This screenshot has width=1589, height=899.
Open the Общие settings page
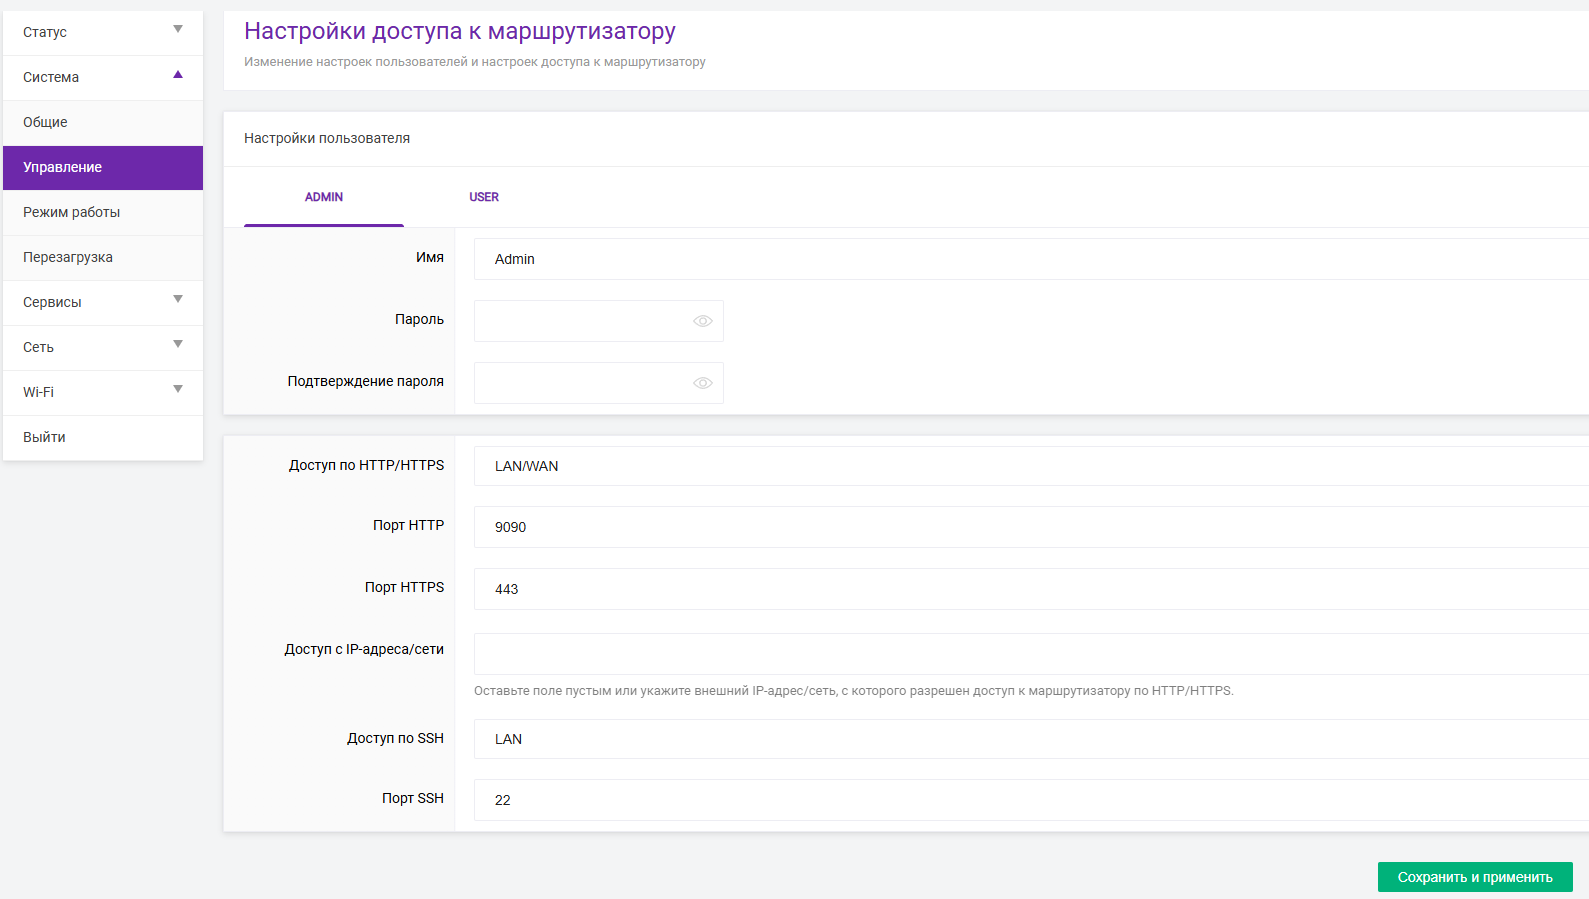coord(46,122)
